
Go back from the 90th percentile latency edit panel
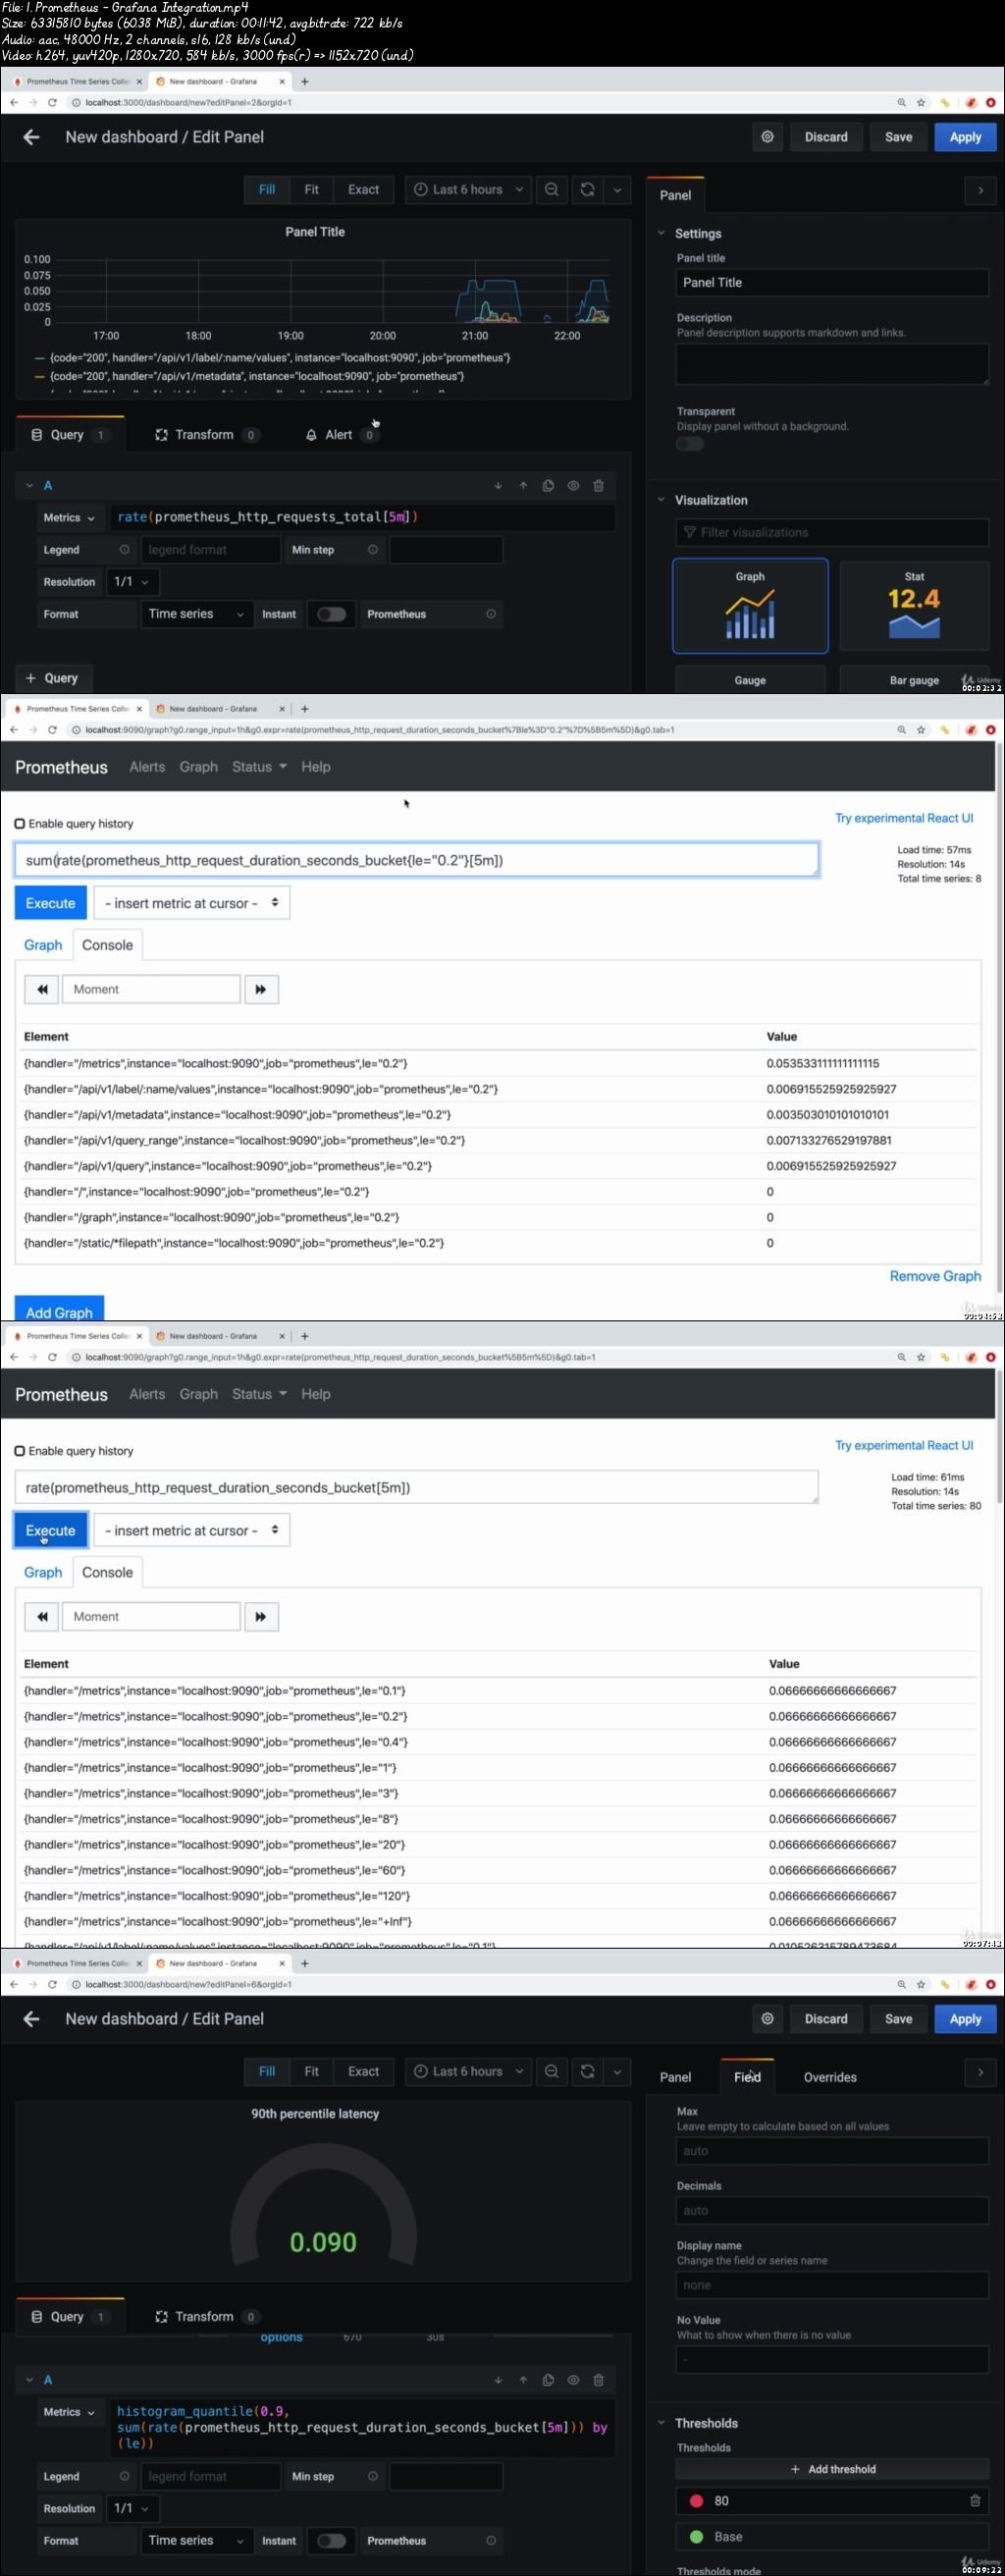(x=31, y=2019)
